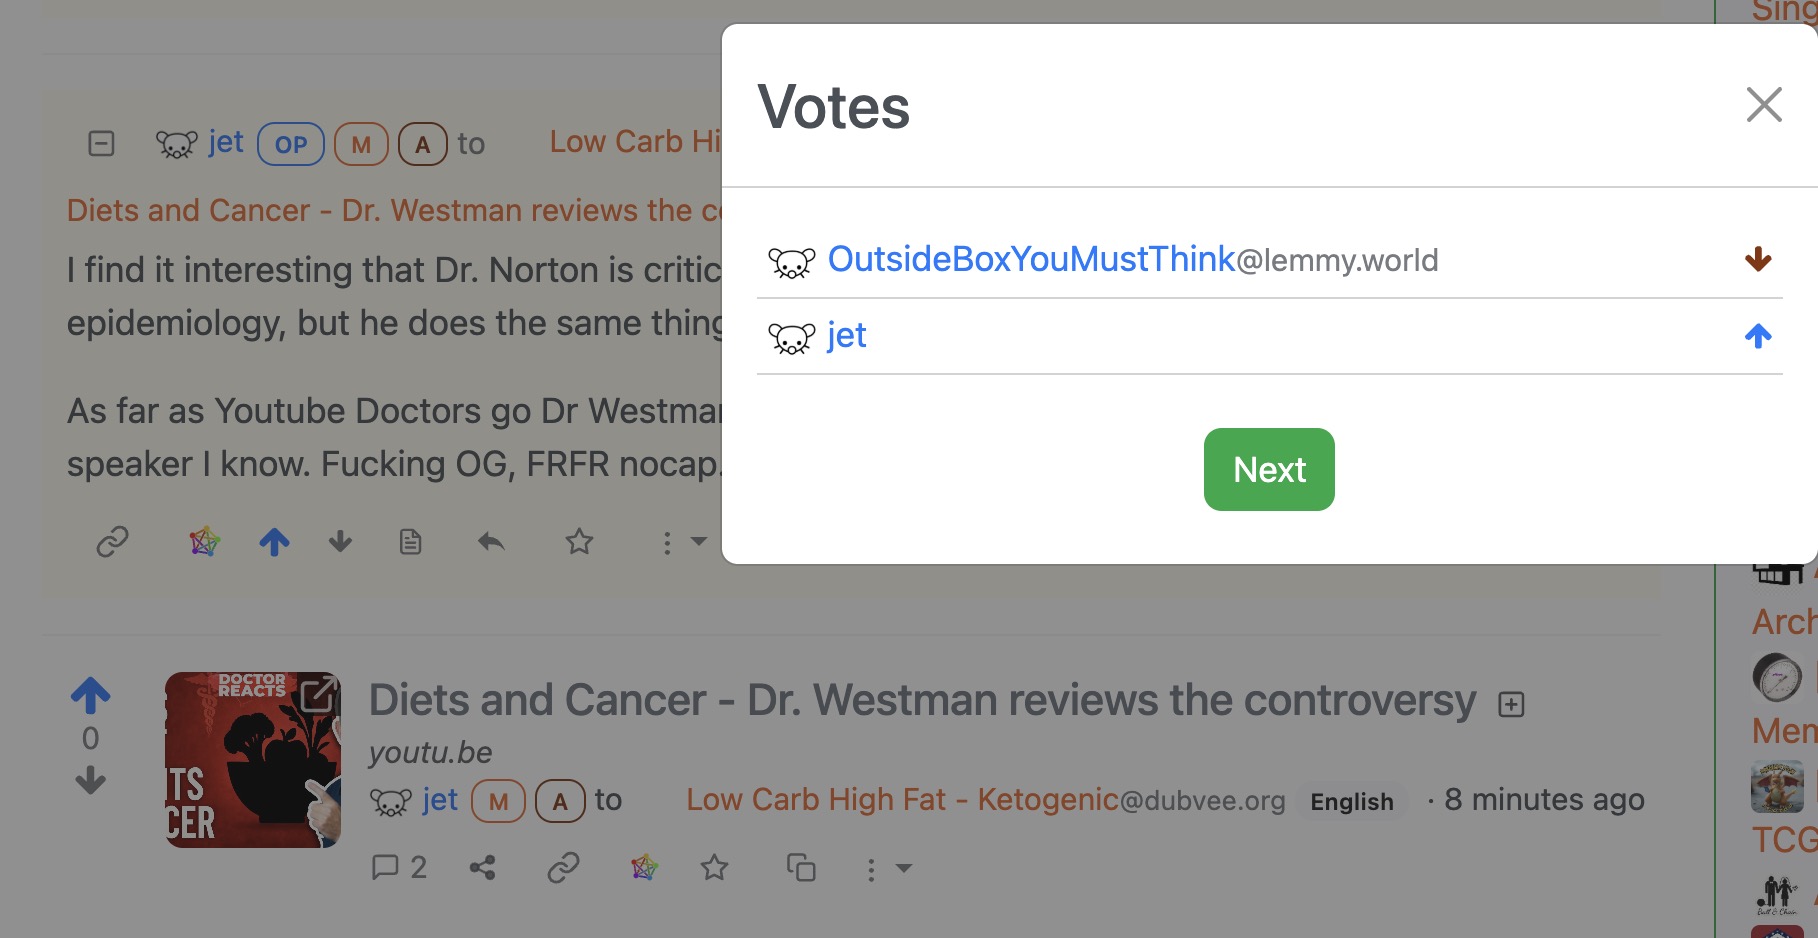Open the fediverse link icon on the comment
Viewport: 1818px width, 938px height.
click(205, 542)
